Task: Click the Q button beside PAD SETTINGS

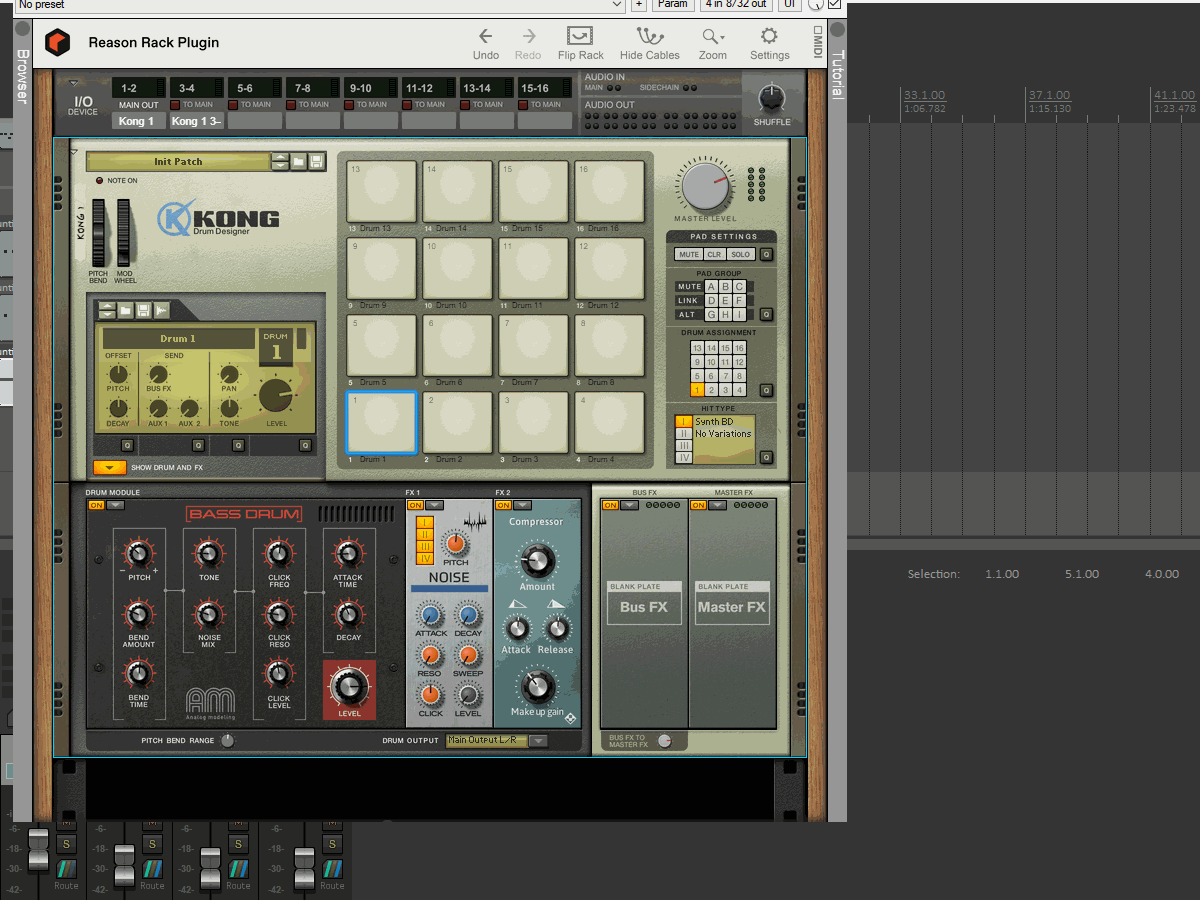Action: [x=766, y=254]
